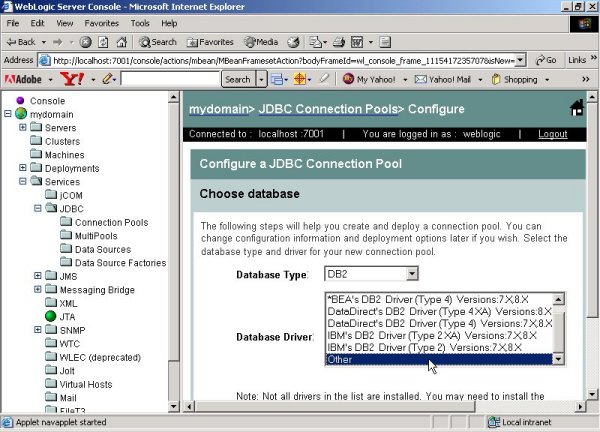
Task: Click the Links toolbar label
Action: 577,60
